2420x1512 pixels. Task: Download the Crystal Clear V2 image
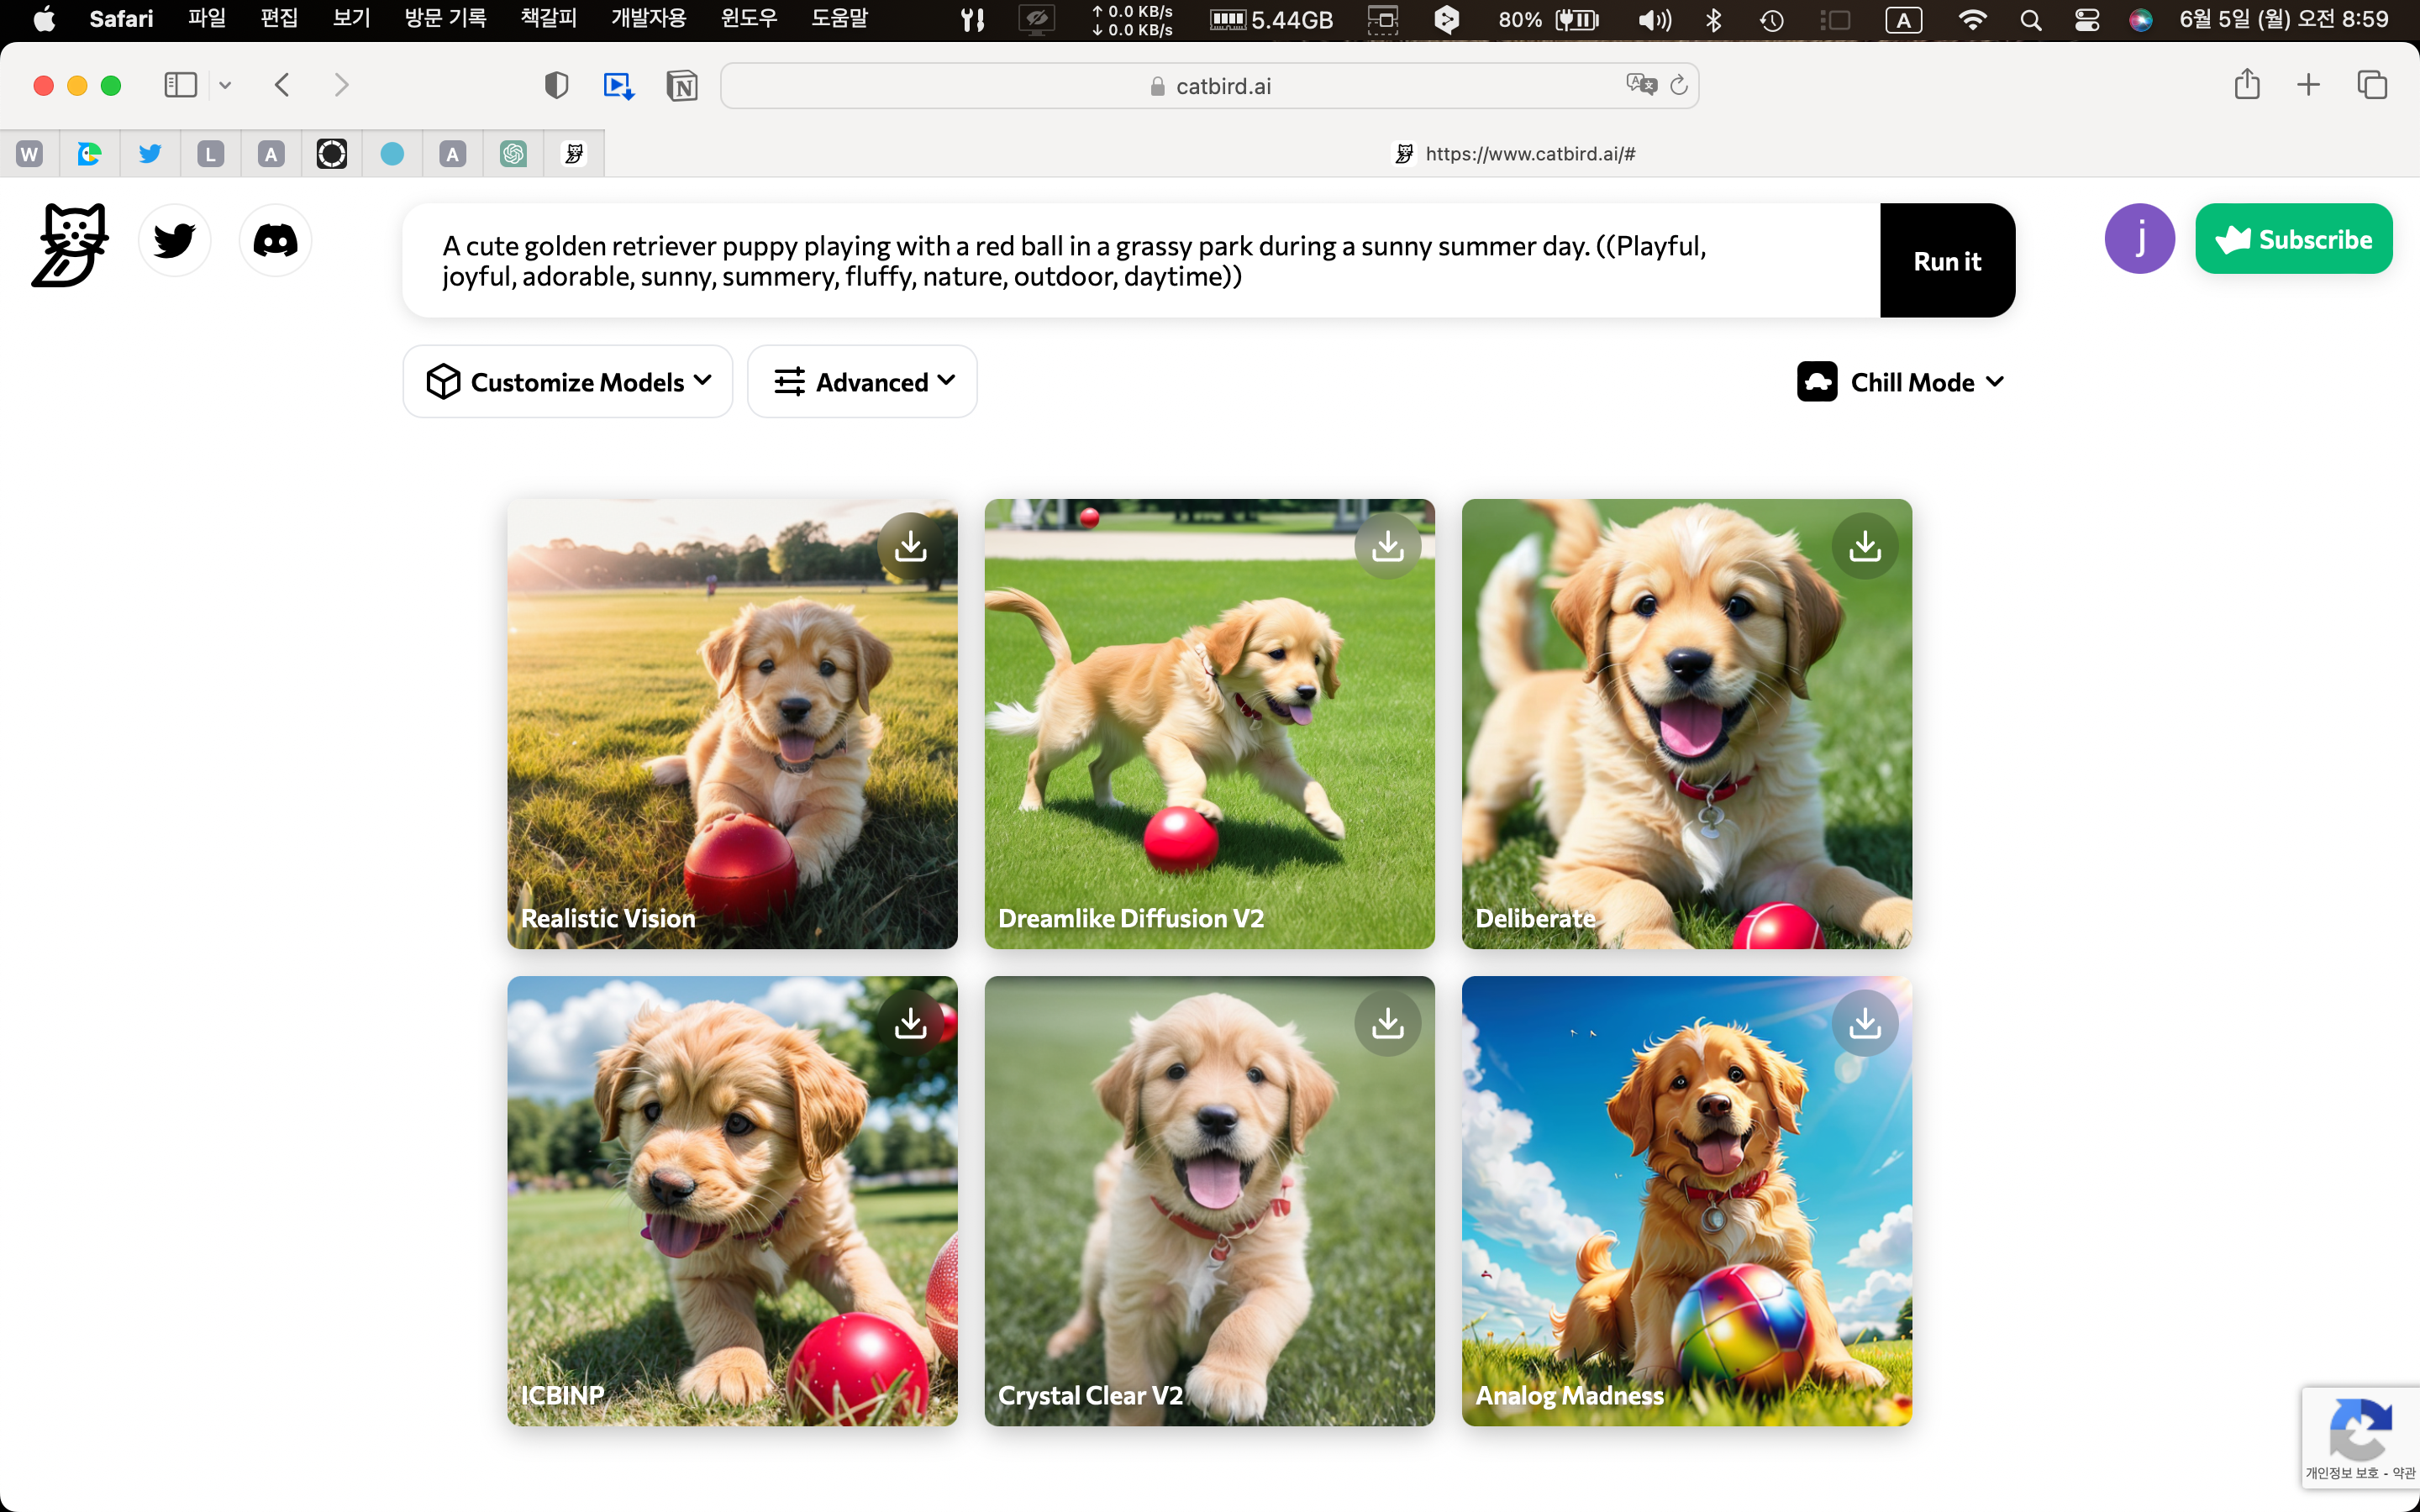coord(1387,1023)
